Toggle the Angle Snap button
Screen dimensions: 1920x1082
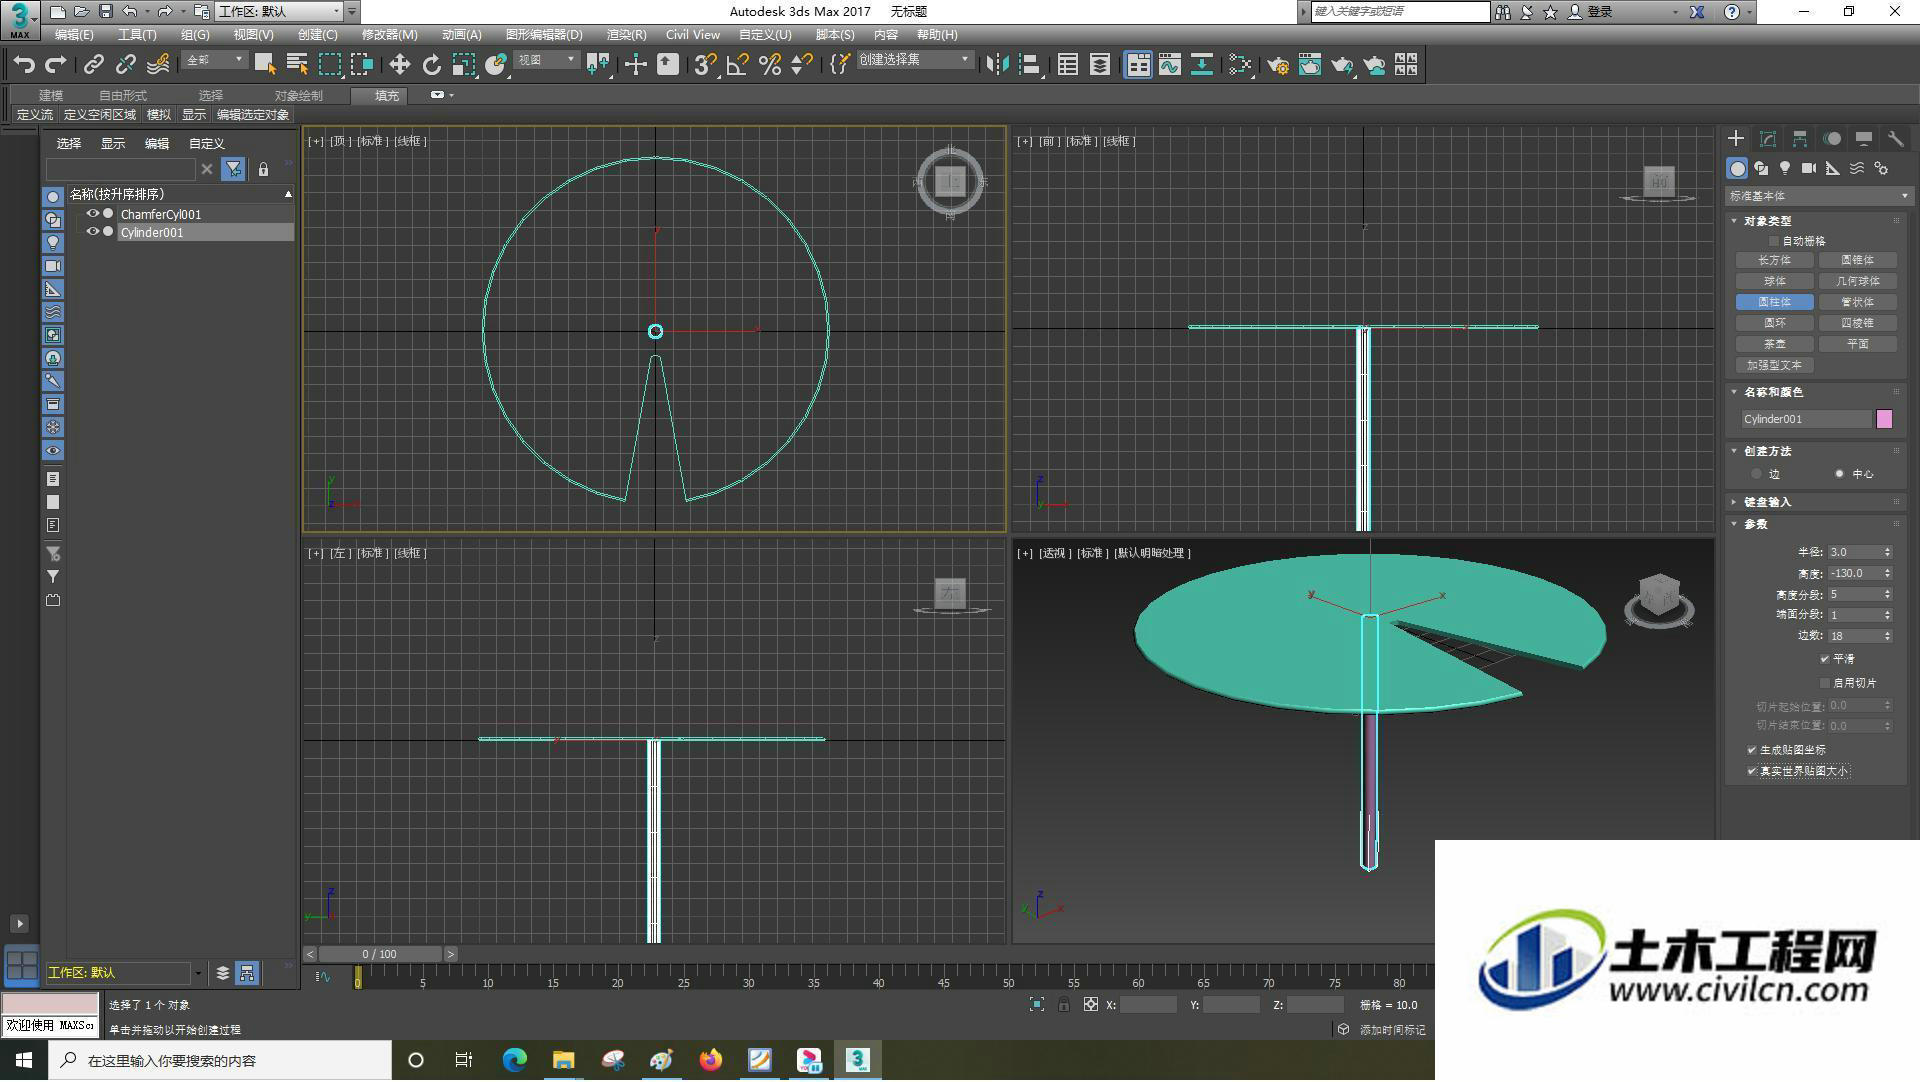(737, 65)
